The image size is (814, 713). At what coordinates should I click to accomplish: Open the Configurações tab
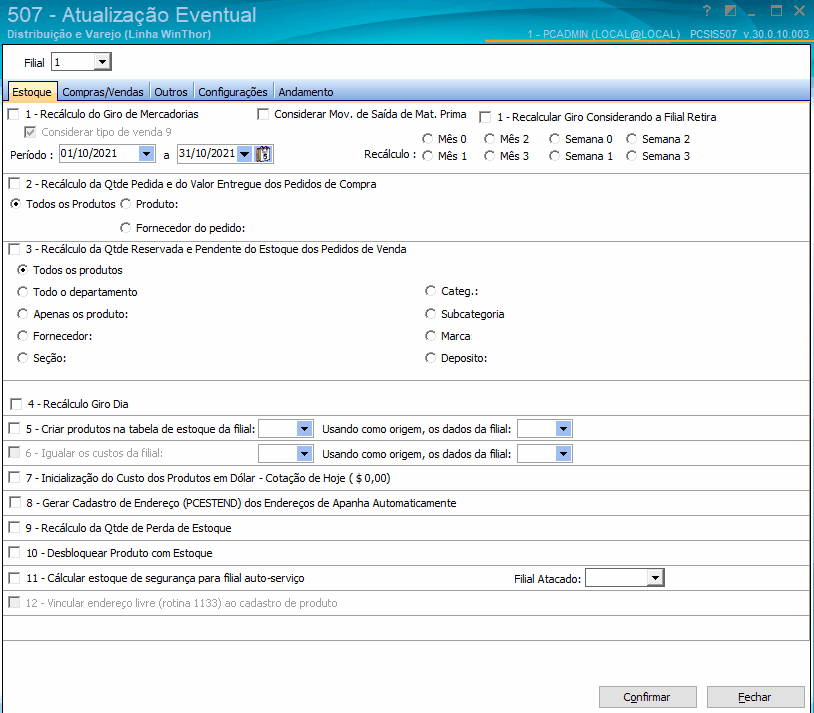(233, 92)
